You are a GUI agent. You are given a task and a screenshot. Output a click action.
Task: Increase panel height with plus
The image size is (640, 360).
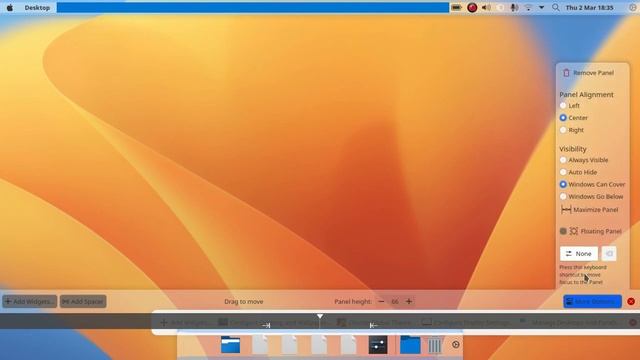tap(409, 302)
